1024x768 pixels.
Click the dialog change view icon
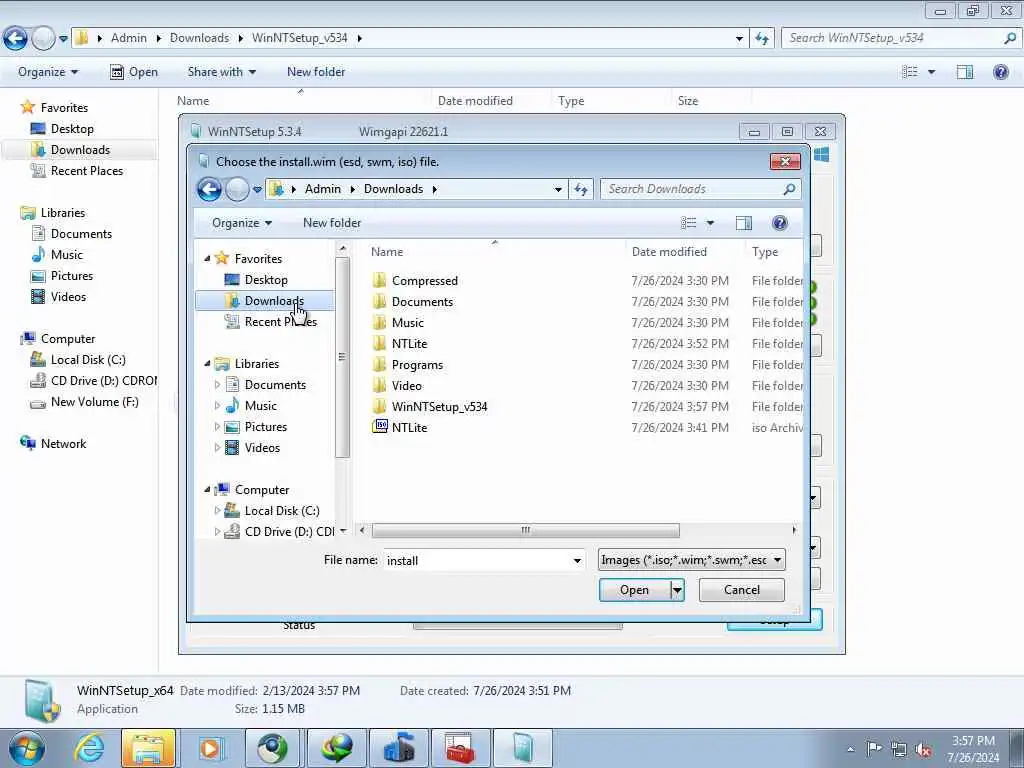[688, 223]
